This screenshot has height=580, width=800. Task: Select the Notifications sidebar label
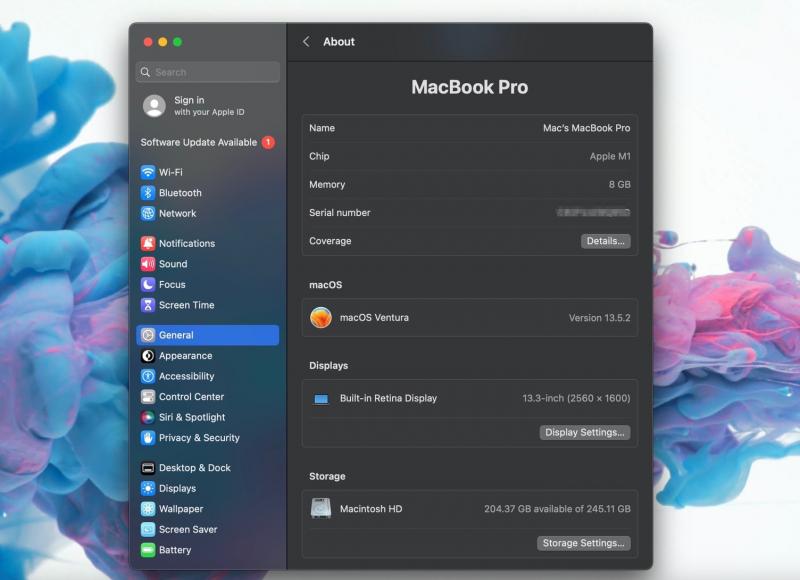pos(187,243)
